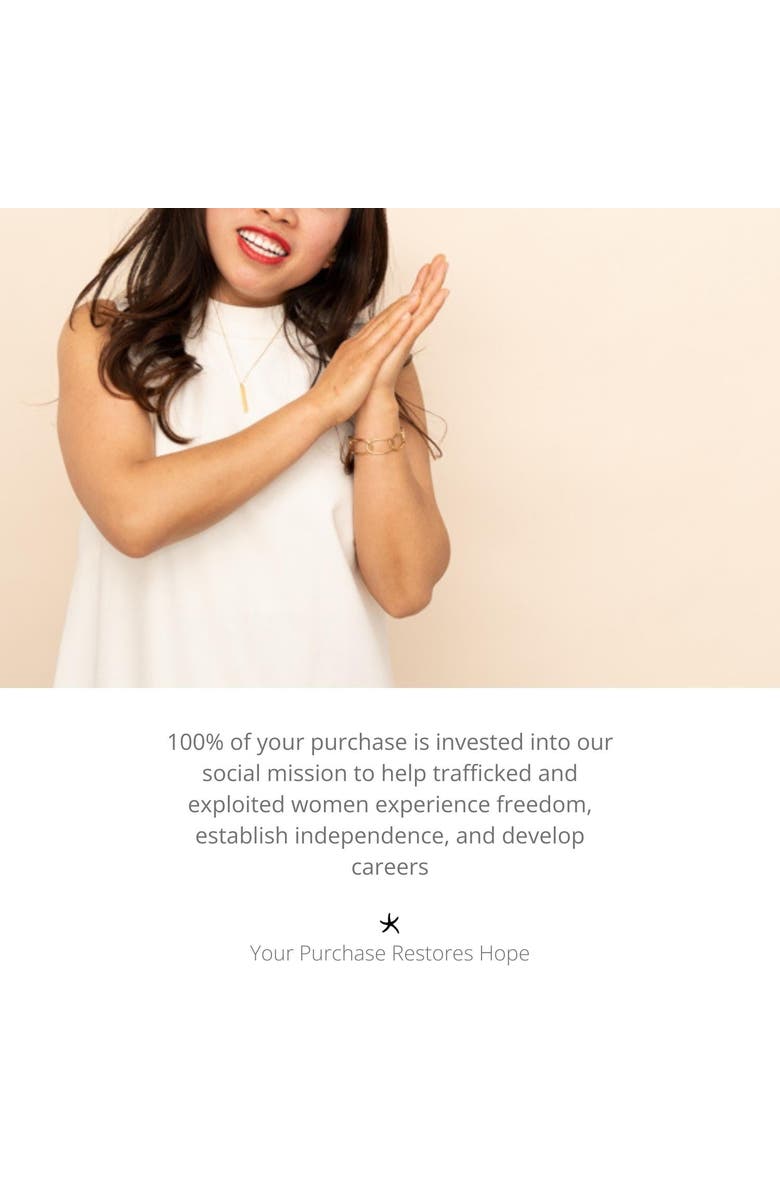Click the black asterisk star icon
Screen dimensions: 780x1196
[x=390, y=924]
